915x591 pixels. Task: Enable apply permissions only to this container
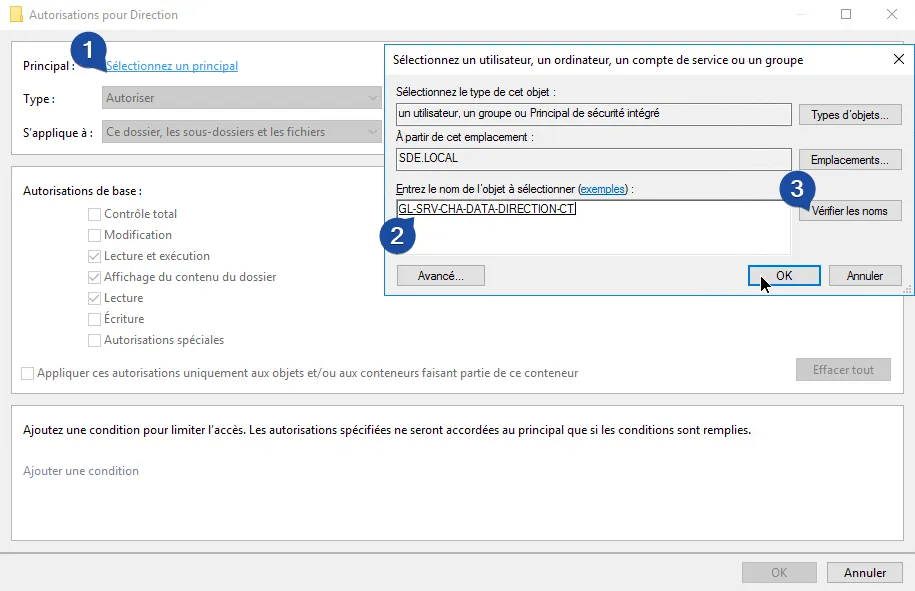point(28,373)
